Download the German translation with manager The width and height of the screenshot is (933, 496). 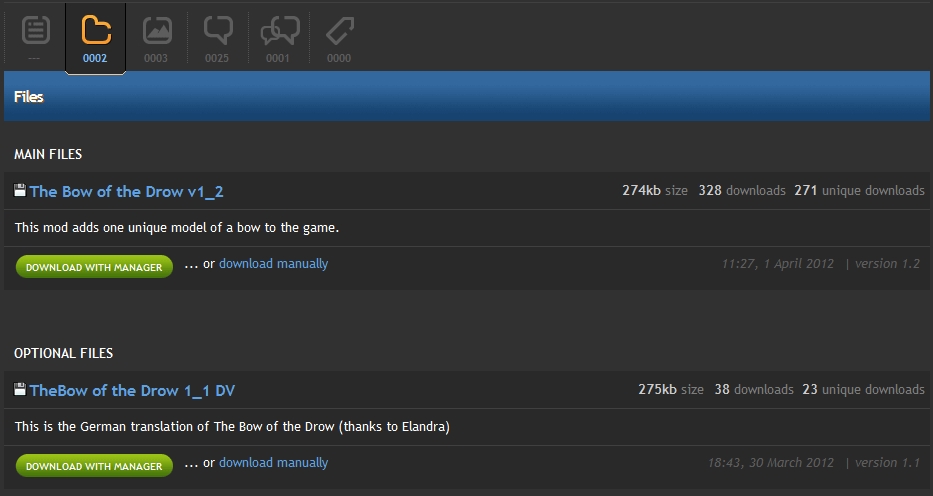(94, 466)
